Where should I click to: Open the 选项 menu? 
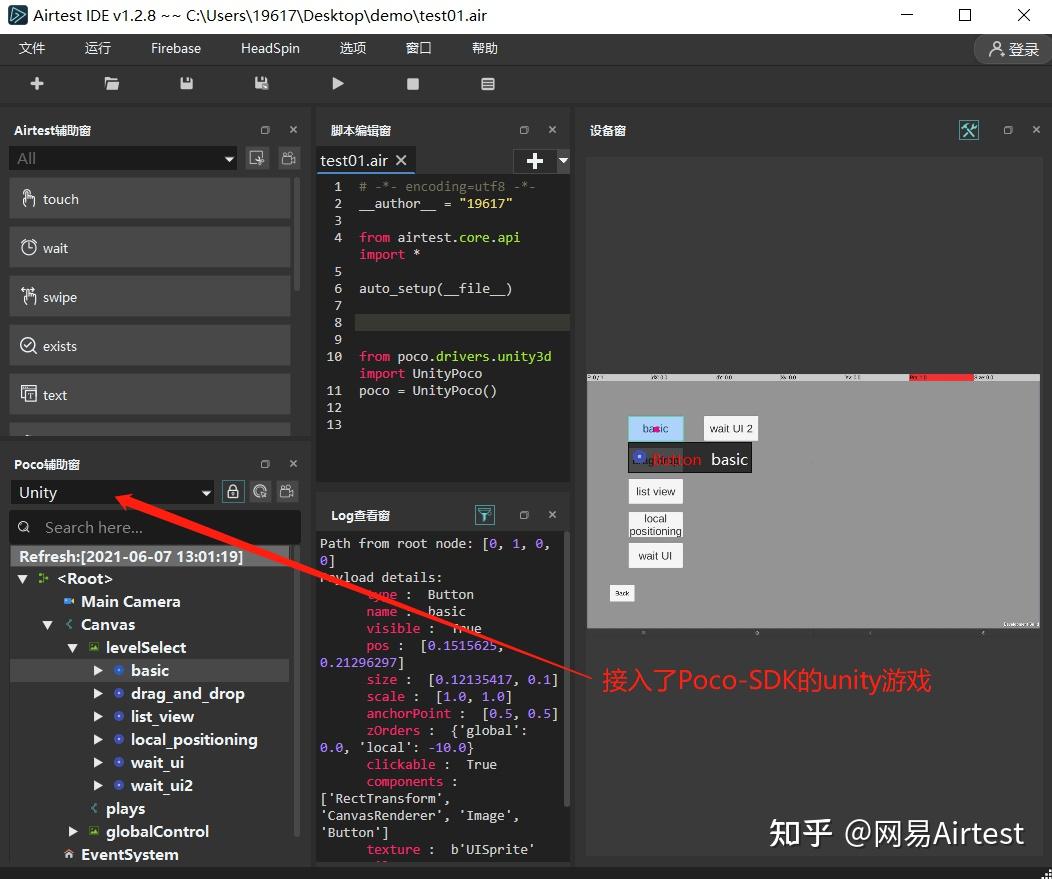[x=352, y=47]
